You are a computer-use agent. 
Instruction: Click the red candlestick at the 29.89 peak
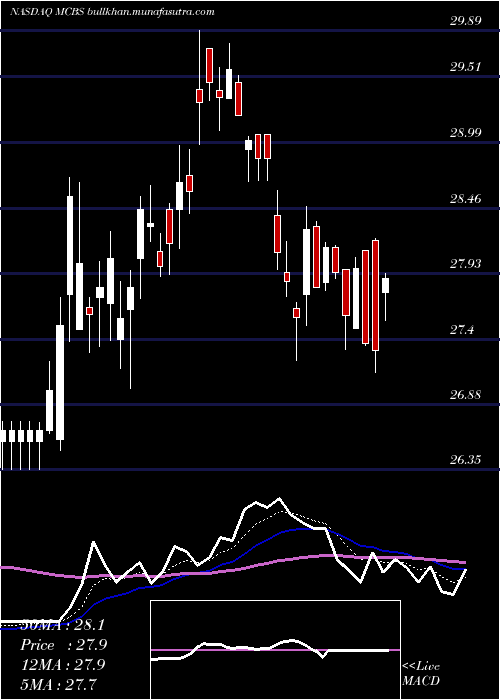[x=200, y=96]
